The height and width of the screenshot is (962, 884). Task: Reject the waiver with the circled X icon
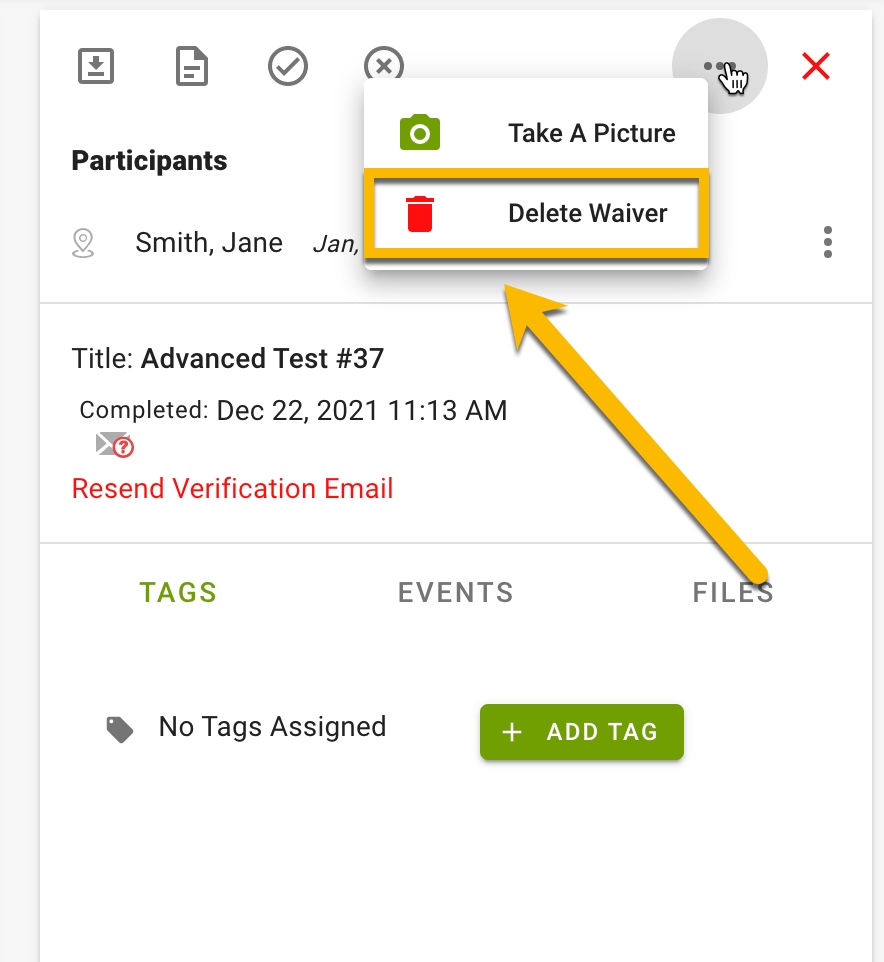[384, 63]
